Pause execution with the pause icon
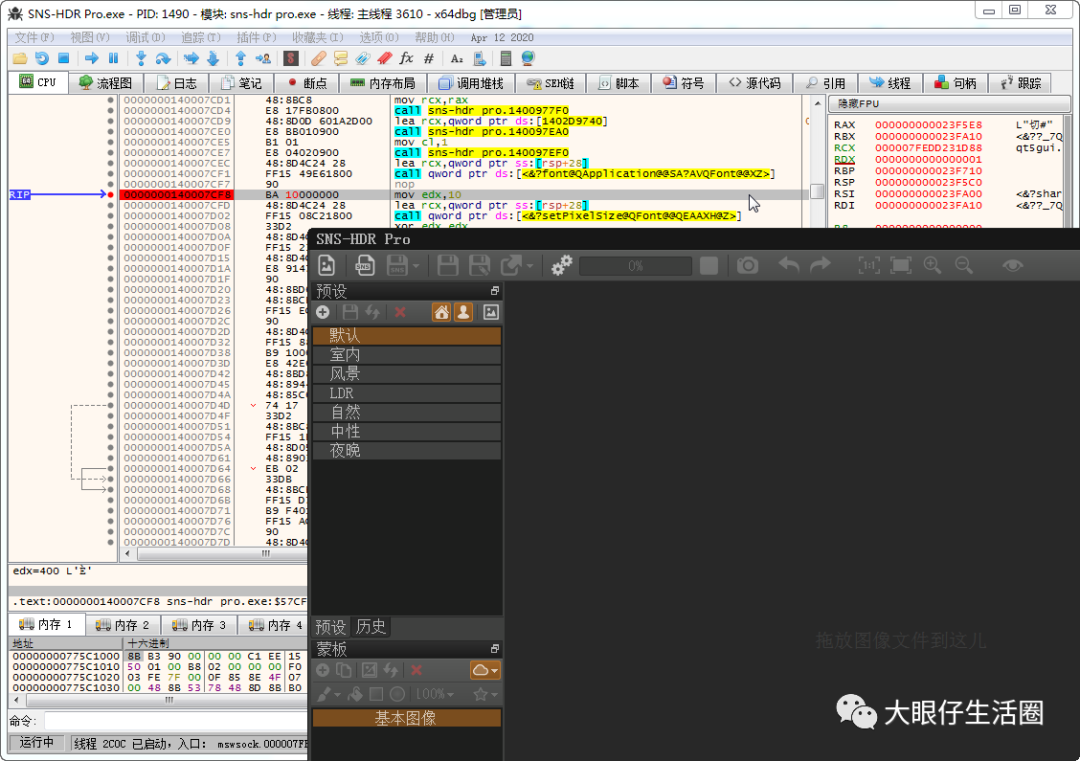 tap(114, 59)
